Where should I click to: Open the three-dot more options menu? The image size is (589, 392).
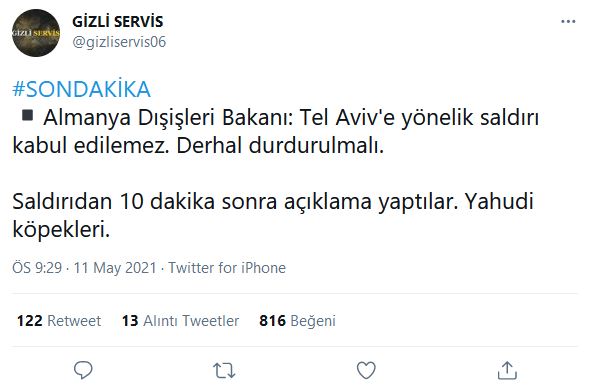pyautogui.click(x=568, y=21)
